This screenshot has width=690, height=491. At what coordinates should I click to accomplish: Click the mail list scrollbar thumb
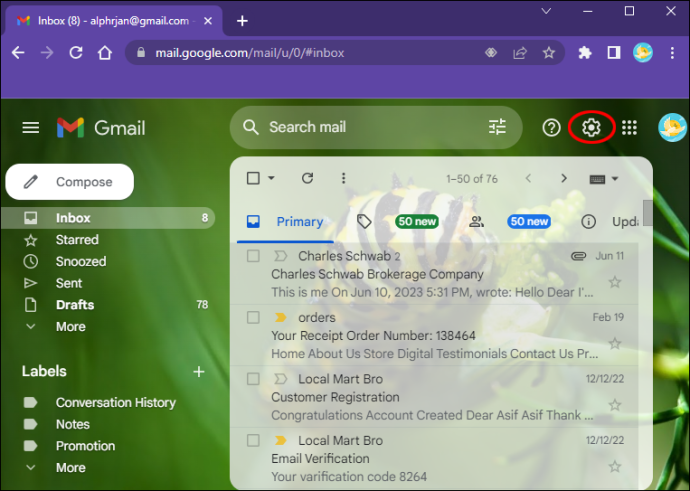tap(647, 213)
